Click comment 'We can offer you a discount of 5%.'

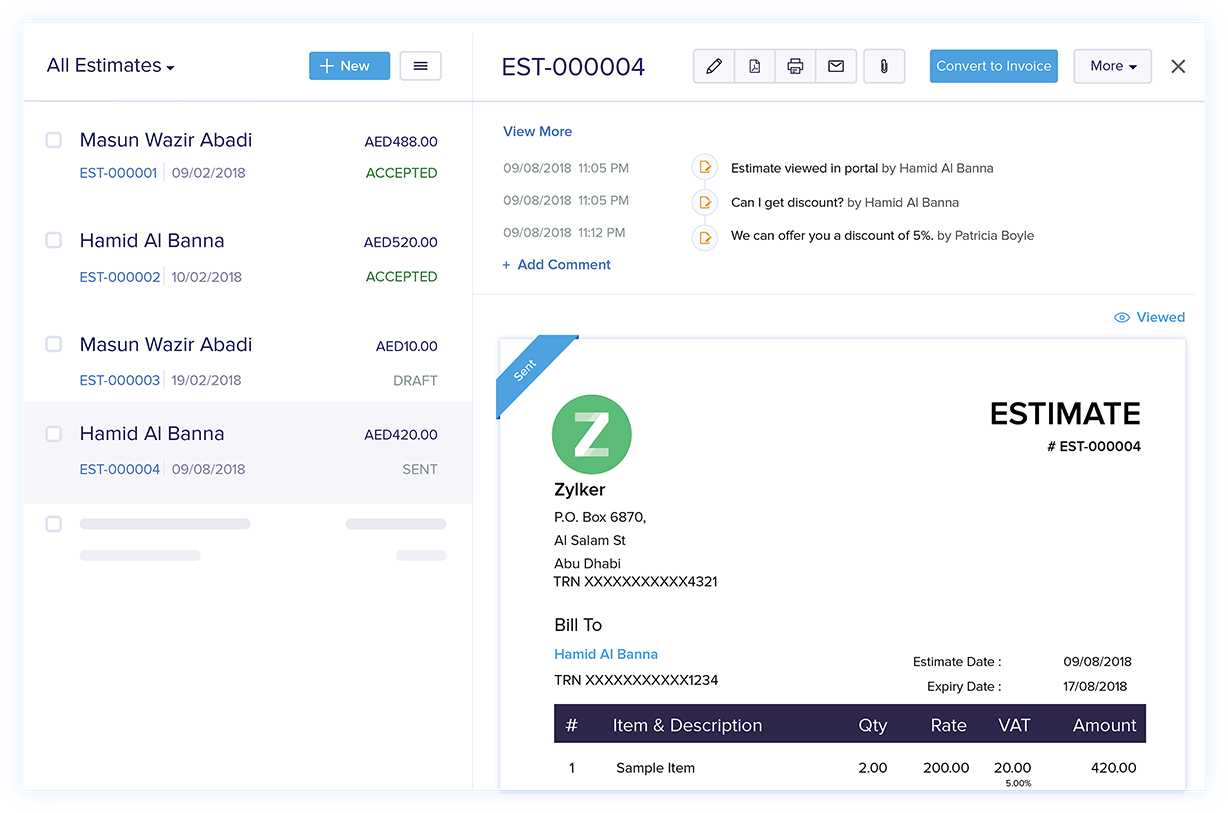[832, 236]
